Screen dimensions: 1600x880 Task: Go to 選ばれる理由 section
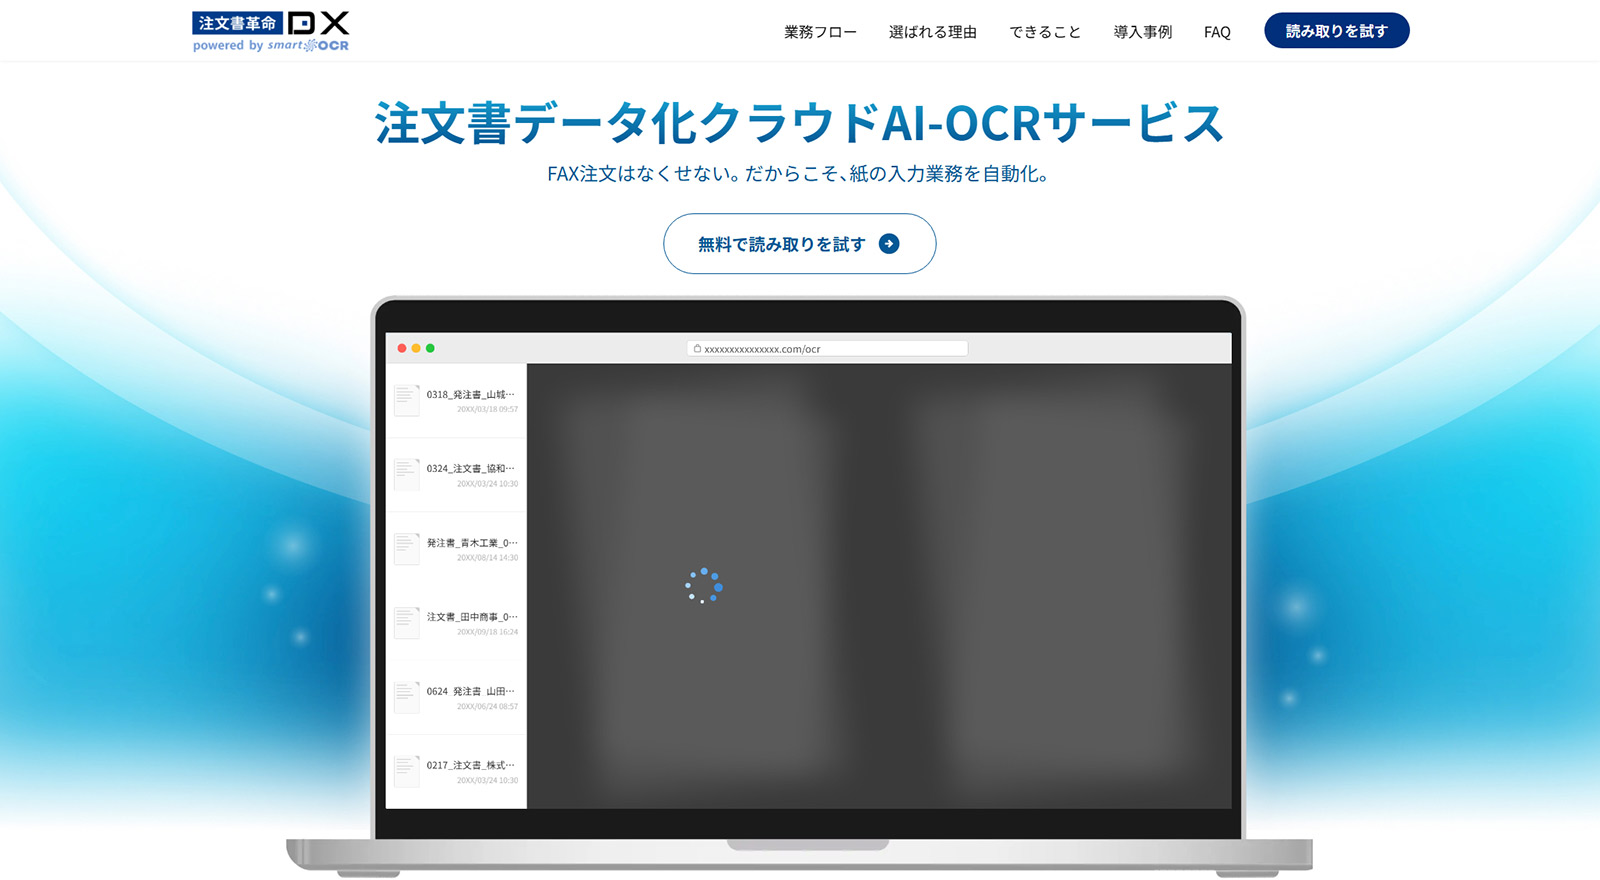pos(932,32)
